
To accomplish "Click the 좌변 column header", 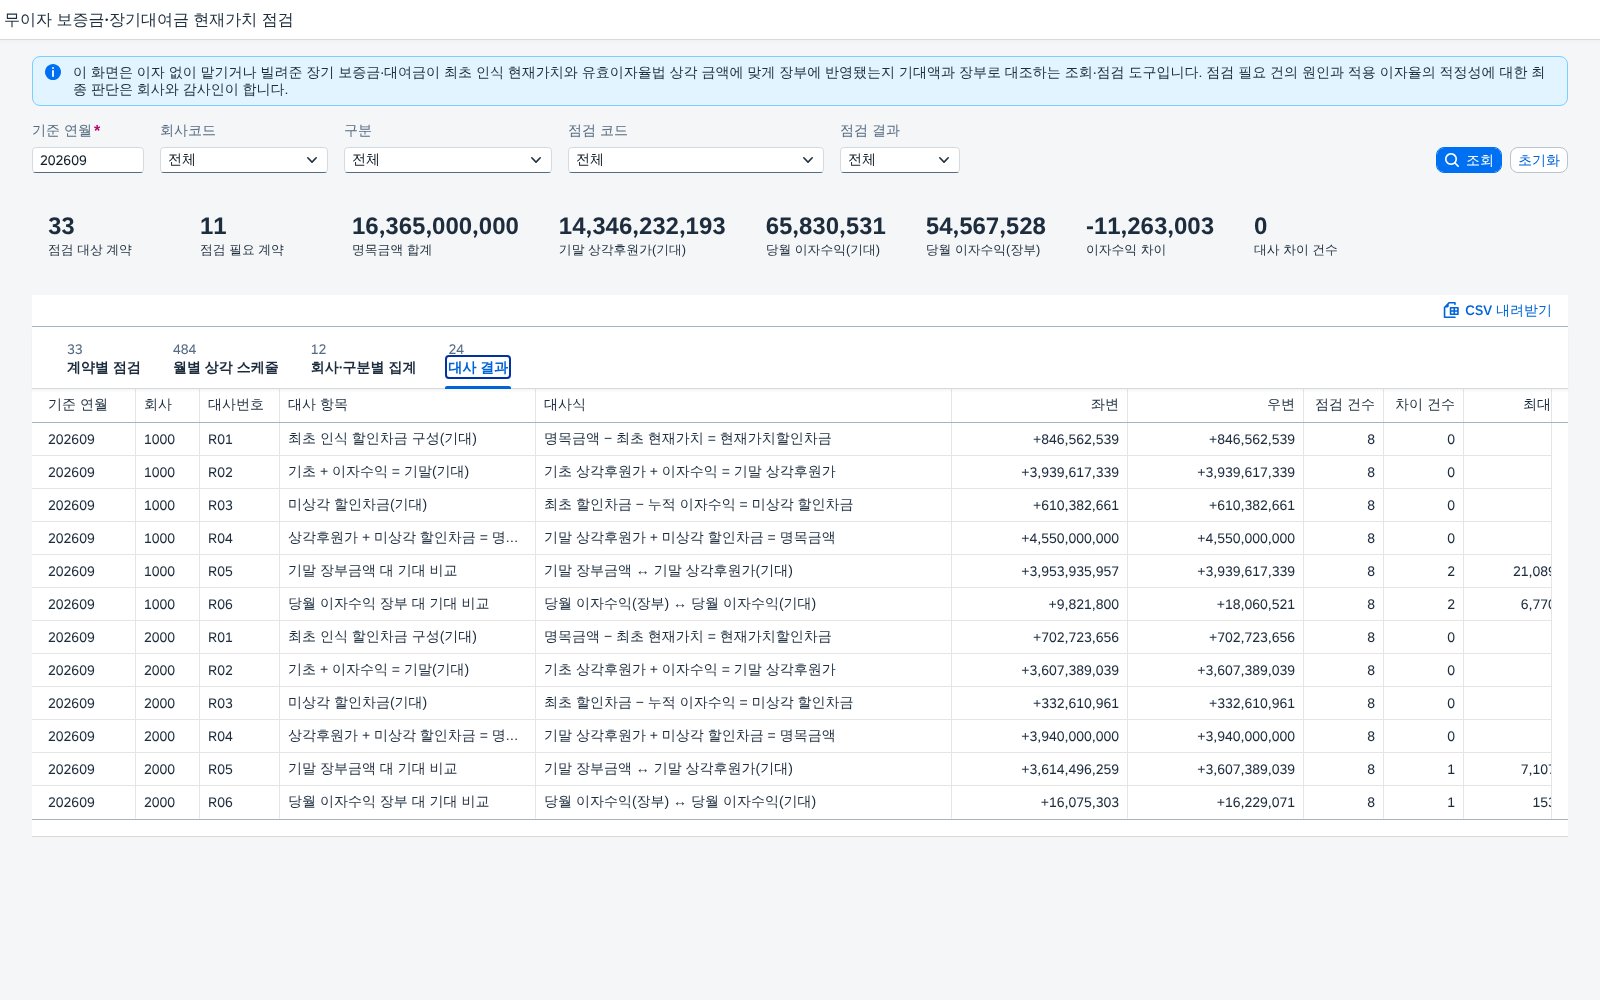I will pyautogui.click(x=1039, y=405).
